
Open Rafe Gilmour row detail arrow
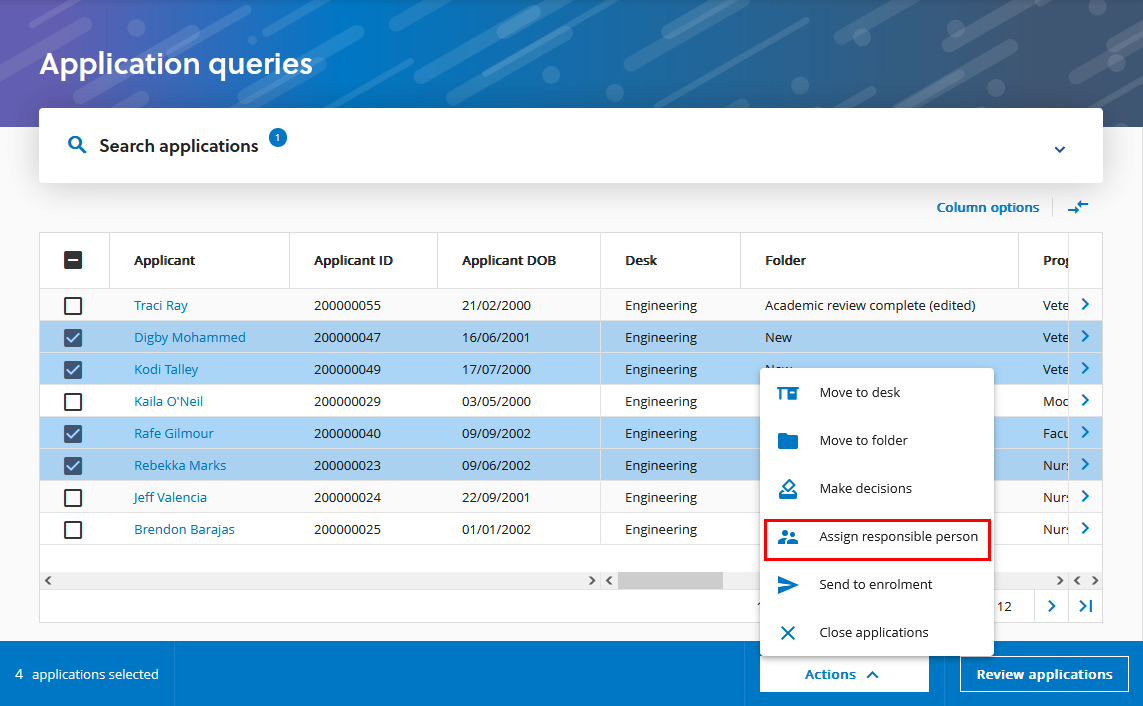click(1085, 433)
